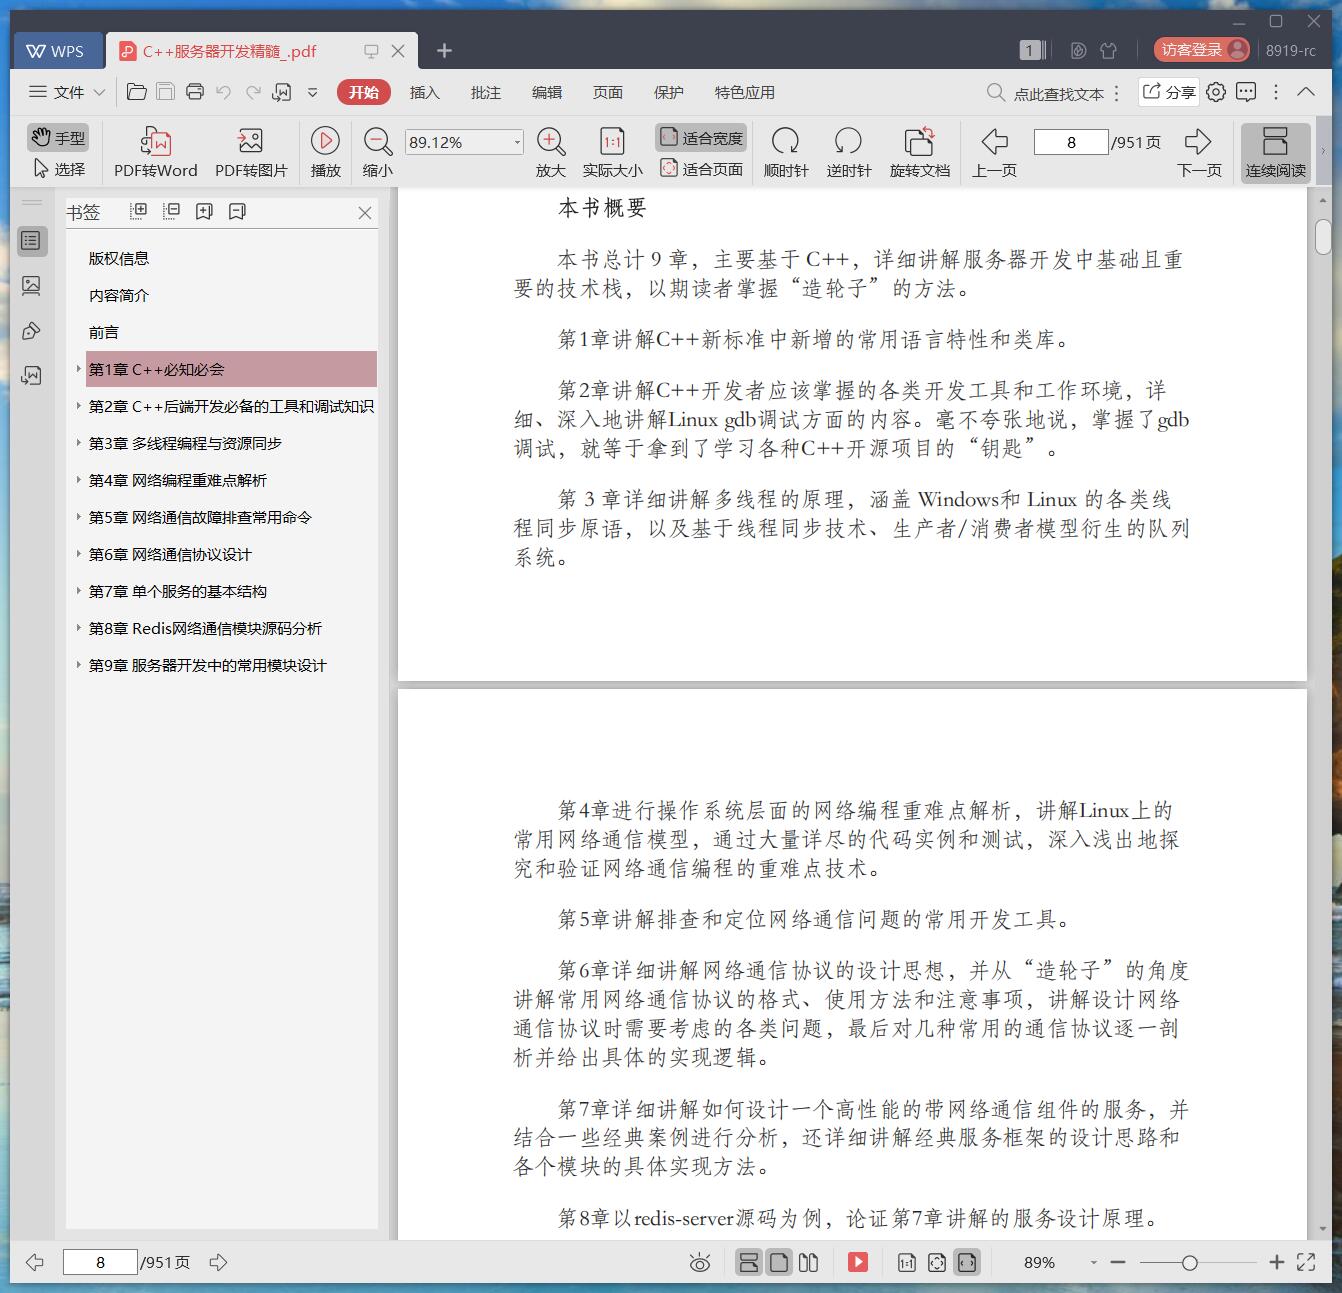This screenshot has width=1342, height=1293.
Task: Rotate the page 顺时针
Action: (x=786, y=152)
